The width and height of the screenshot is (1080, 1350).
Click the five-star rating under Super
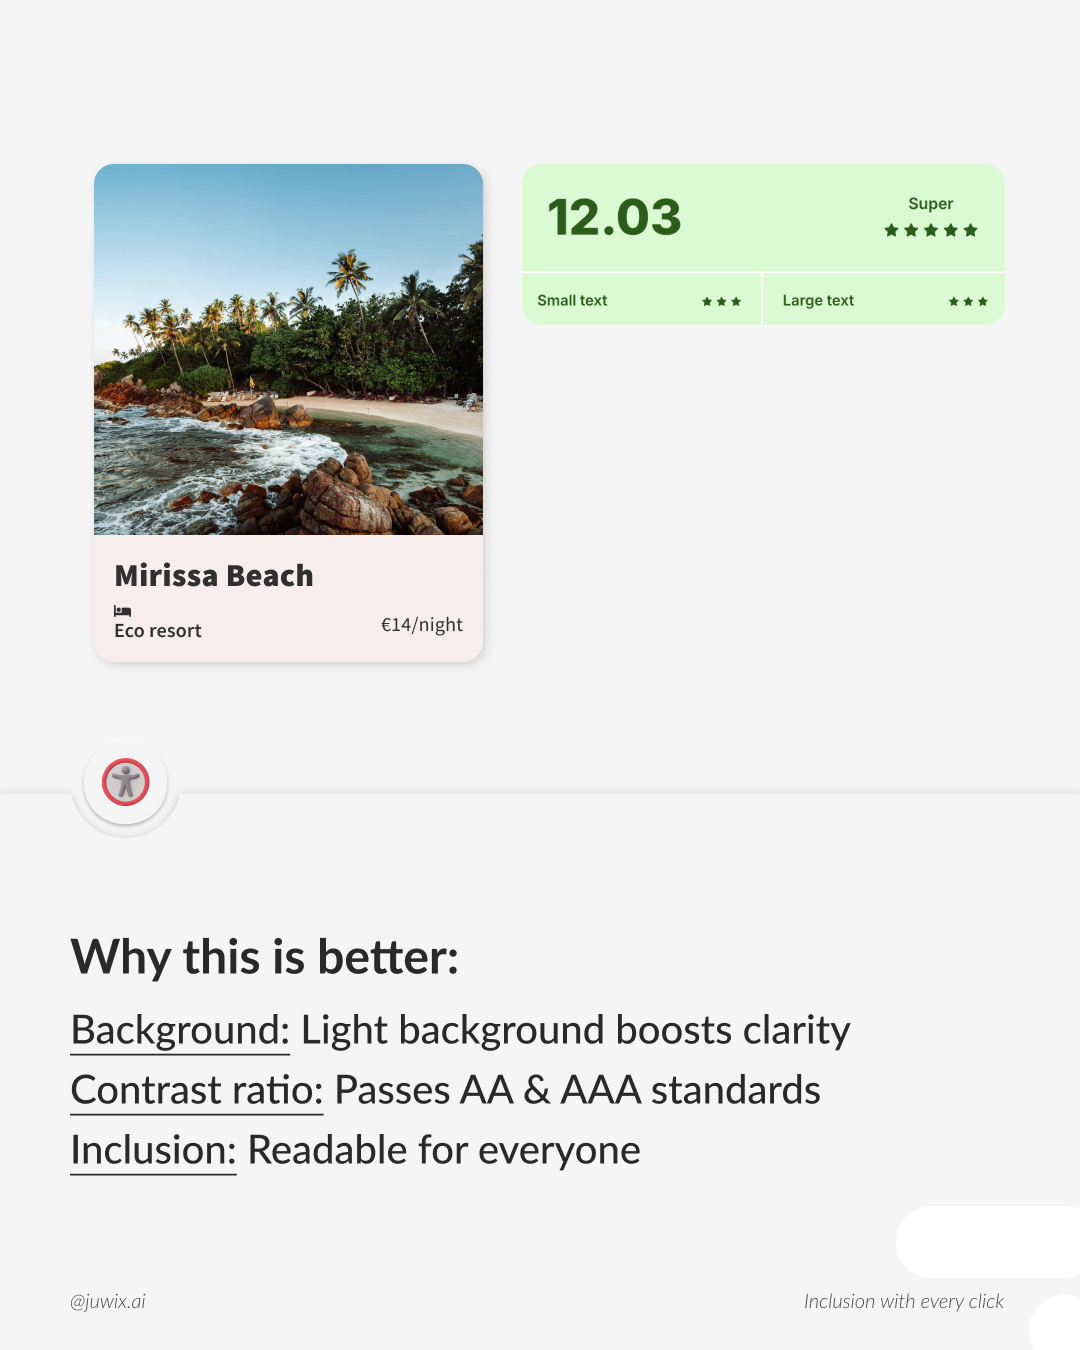pyautogui.click(x=930, y=231)
